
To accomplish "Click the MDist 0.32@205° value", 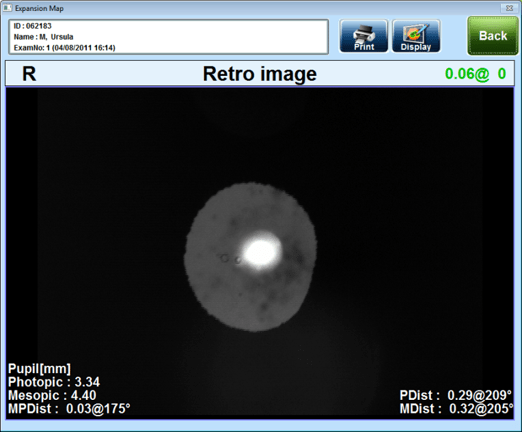I will click(456, 409).
